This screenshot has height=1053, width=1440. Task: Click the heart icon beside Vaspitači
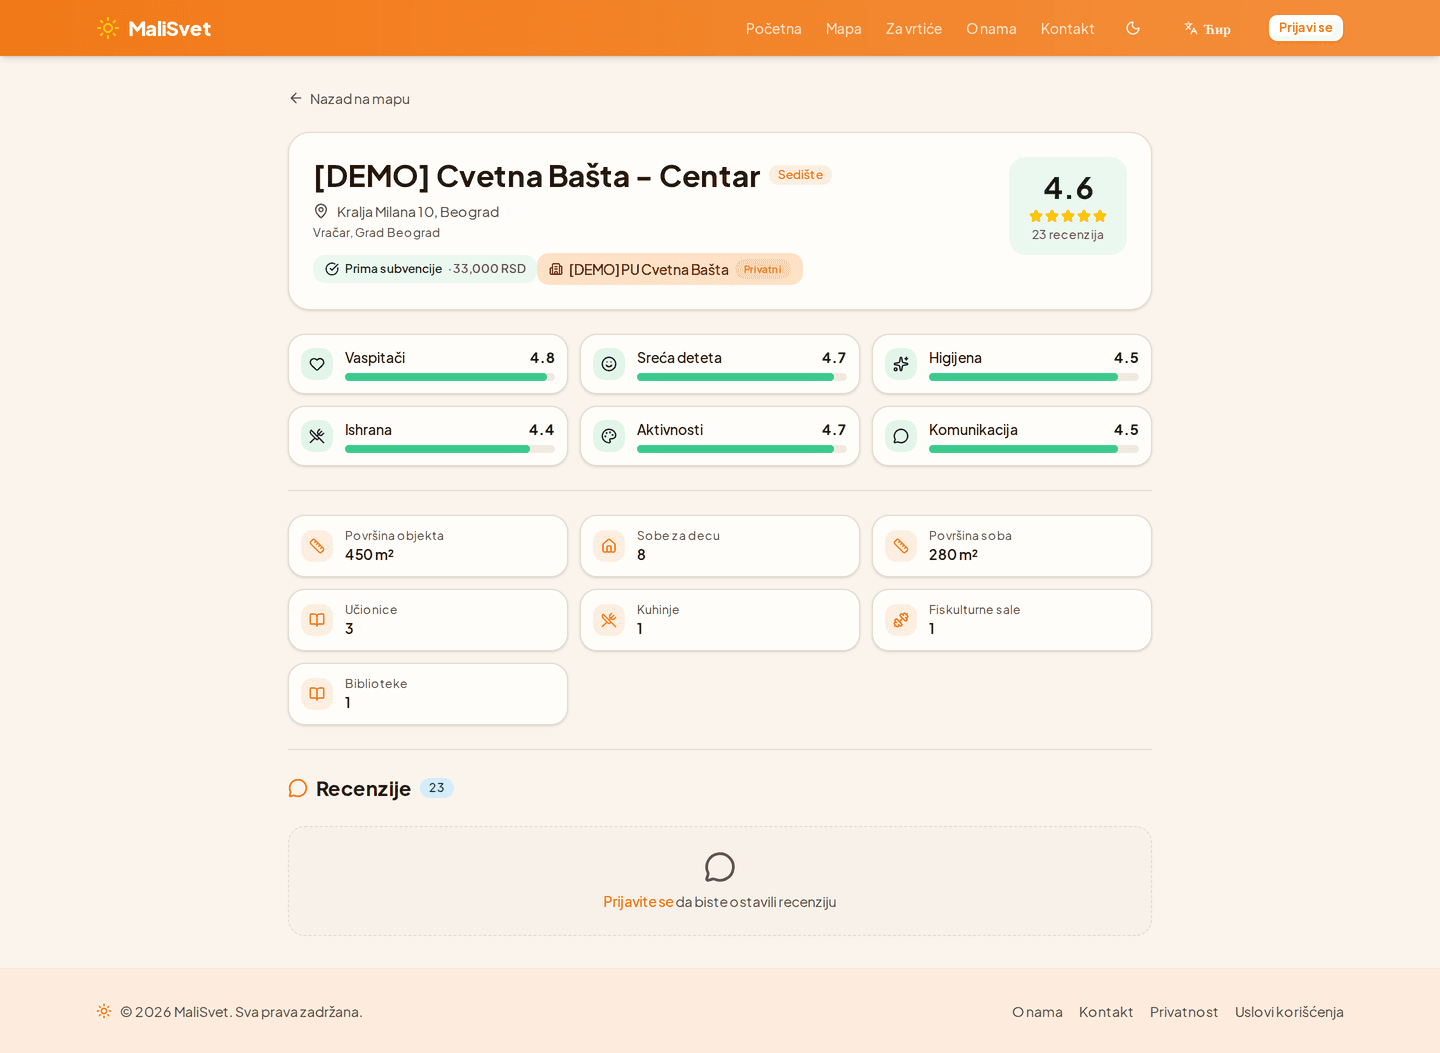[317, 364]
